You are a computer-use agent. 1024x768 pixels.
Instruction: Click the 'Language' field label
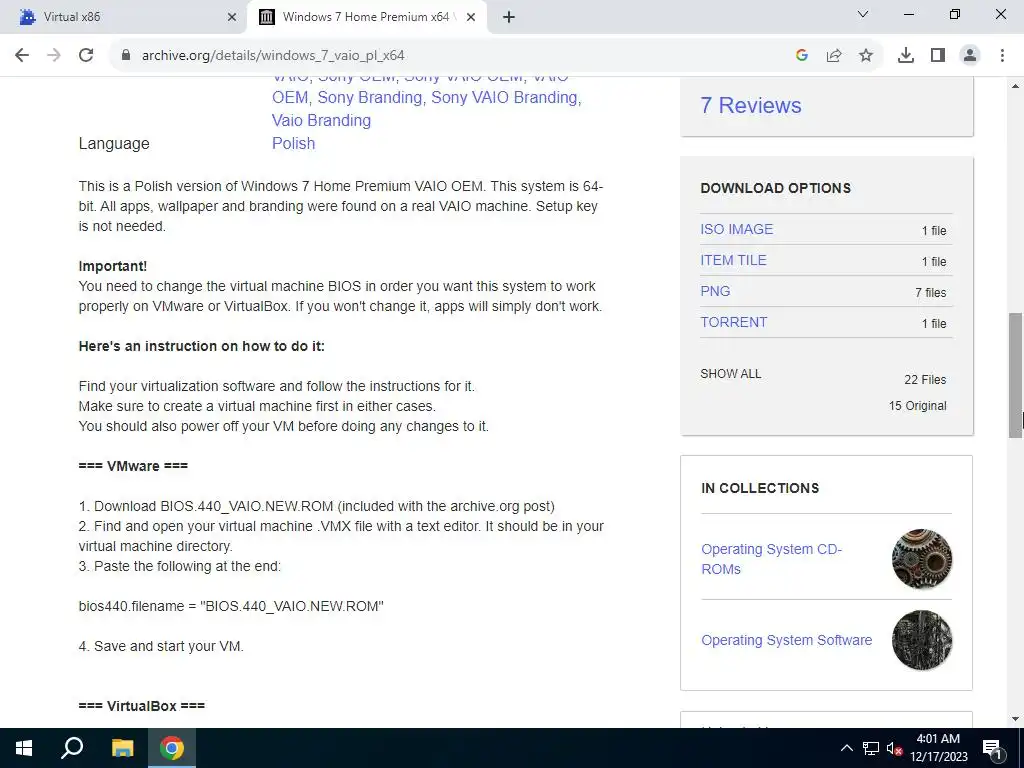[x=114, y=144]
